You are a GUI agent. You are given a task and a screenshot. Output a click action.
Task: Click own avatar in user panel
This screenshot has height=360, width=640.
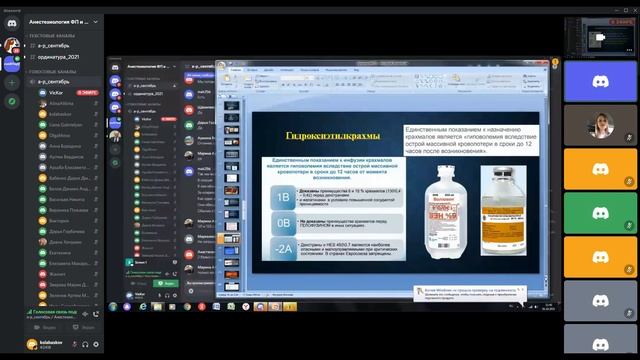click(32, 344)
